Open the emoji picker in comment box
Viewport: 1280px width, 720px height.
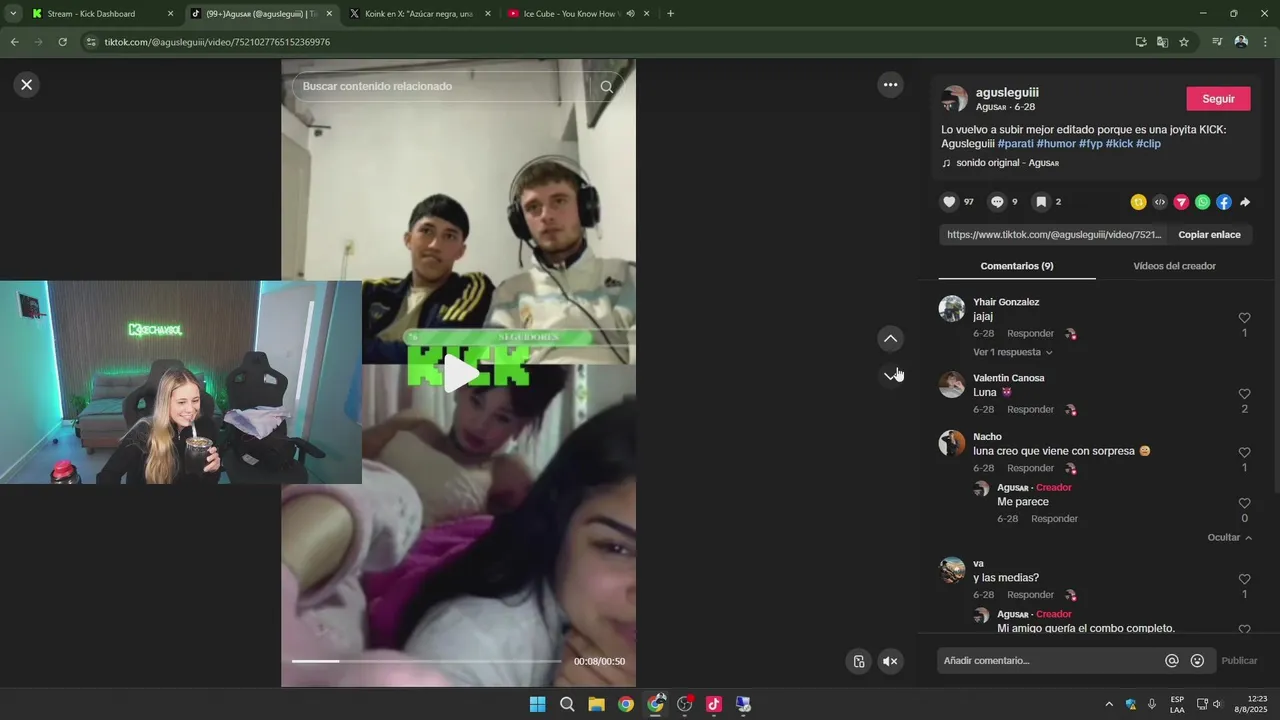(1197, 661)
